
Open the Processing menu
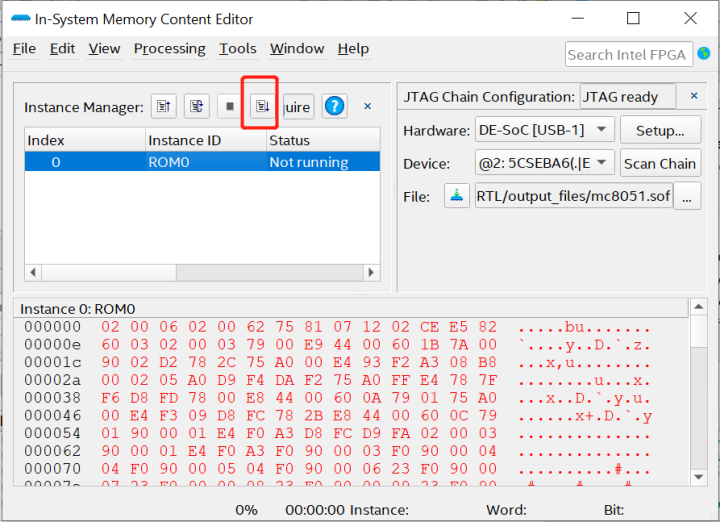pos(169,49)
